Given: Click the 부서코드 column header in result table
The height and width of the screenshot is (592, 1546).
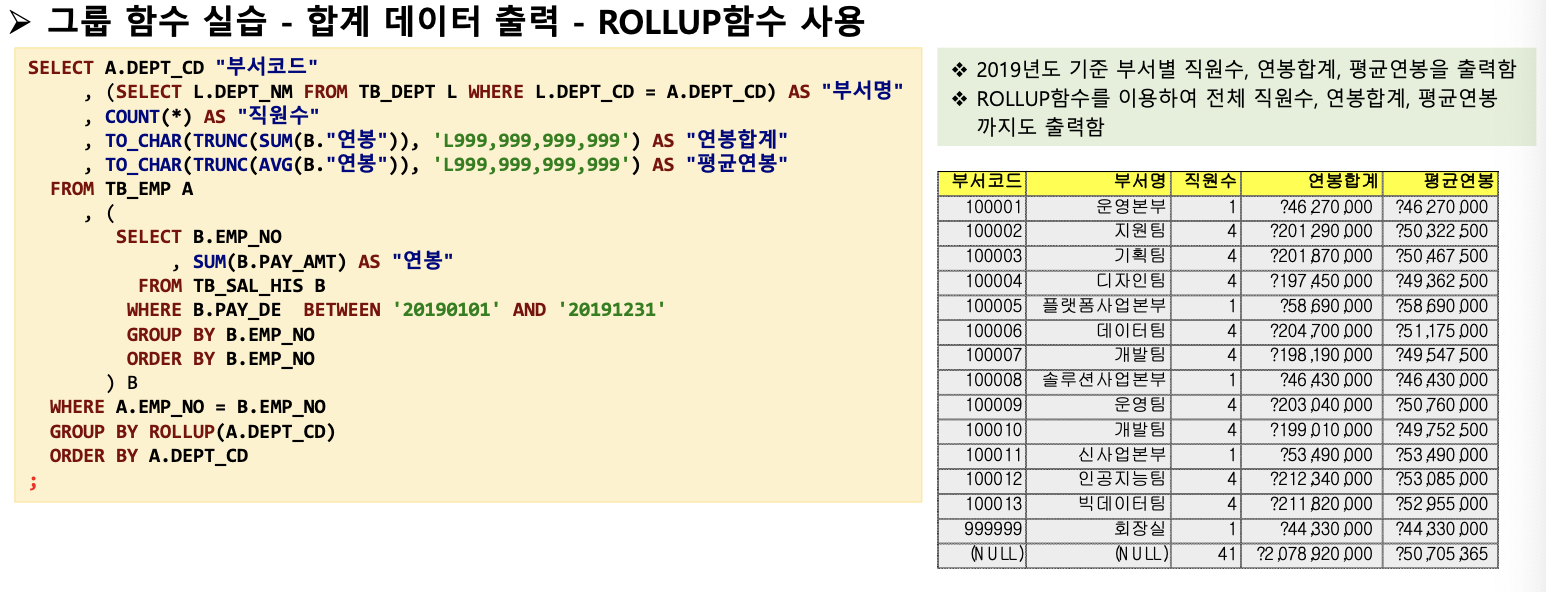Looking at the screenshot, I should (x=982, y=182).
